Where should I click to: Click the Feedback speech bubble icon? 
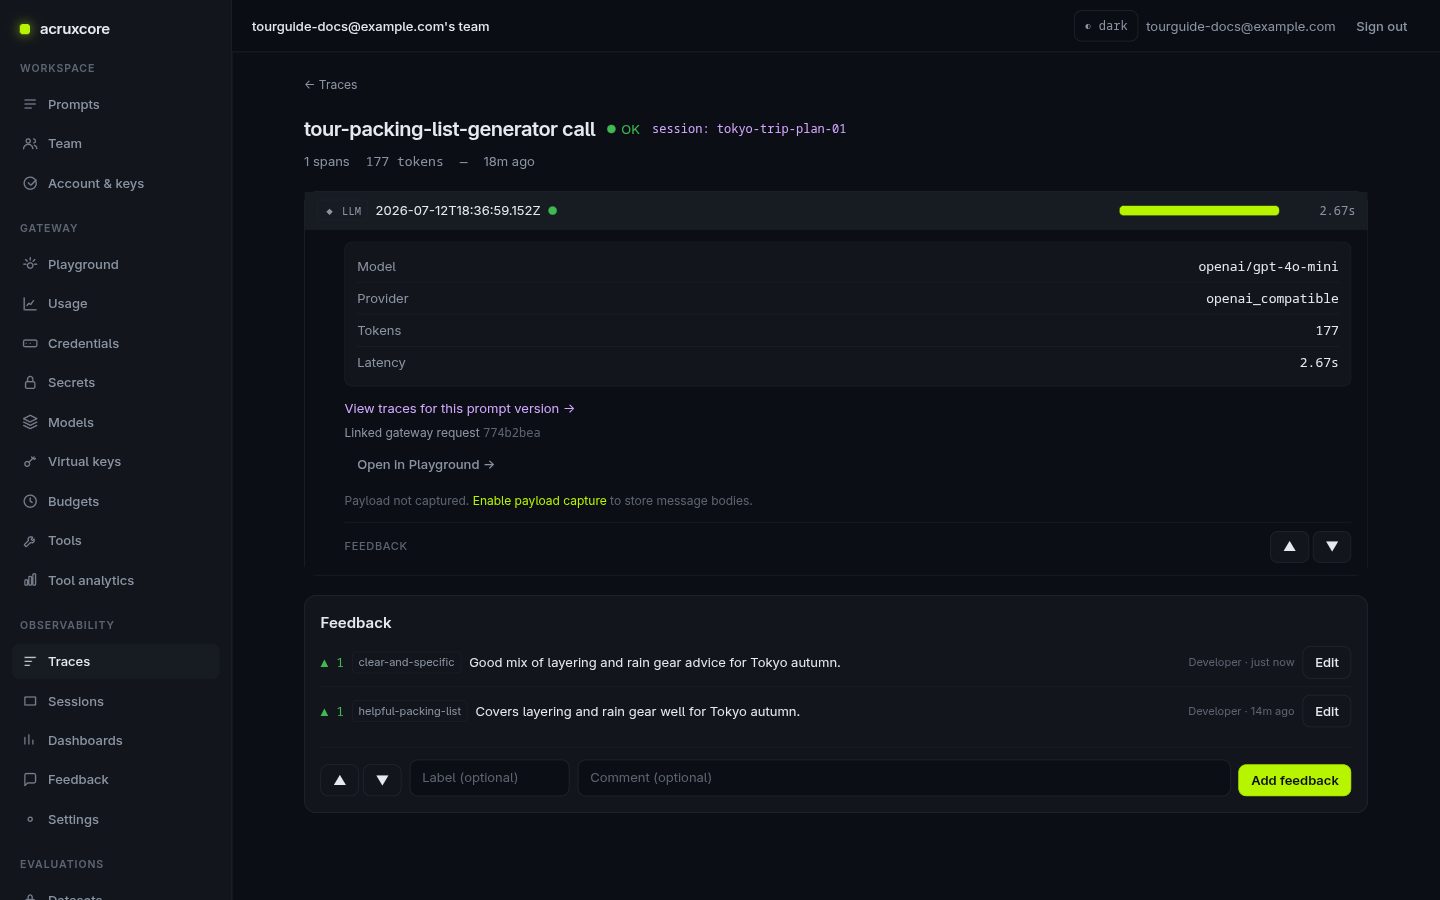30,780
